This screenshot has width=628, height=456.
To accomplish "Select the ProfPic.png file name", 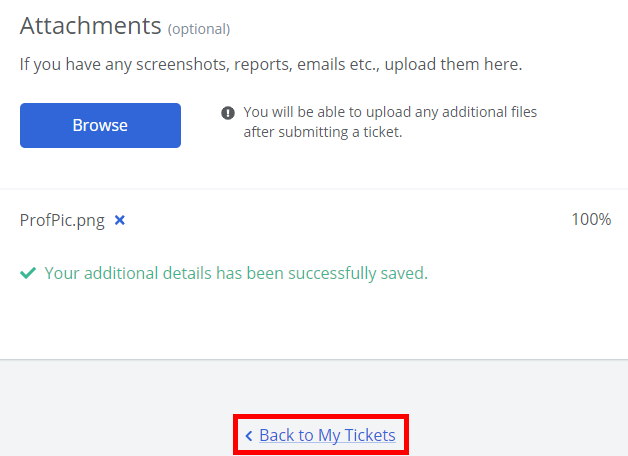I will pyautogui.click(x=62, y=220).
